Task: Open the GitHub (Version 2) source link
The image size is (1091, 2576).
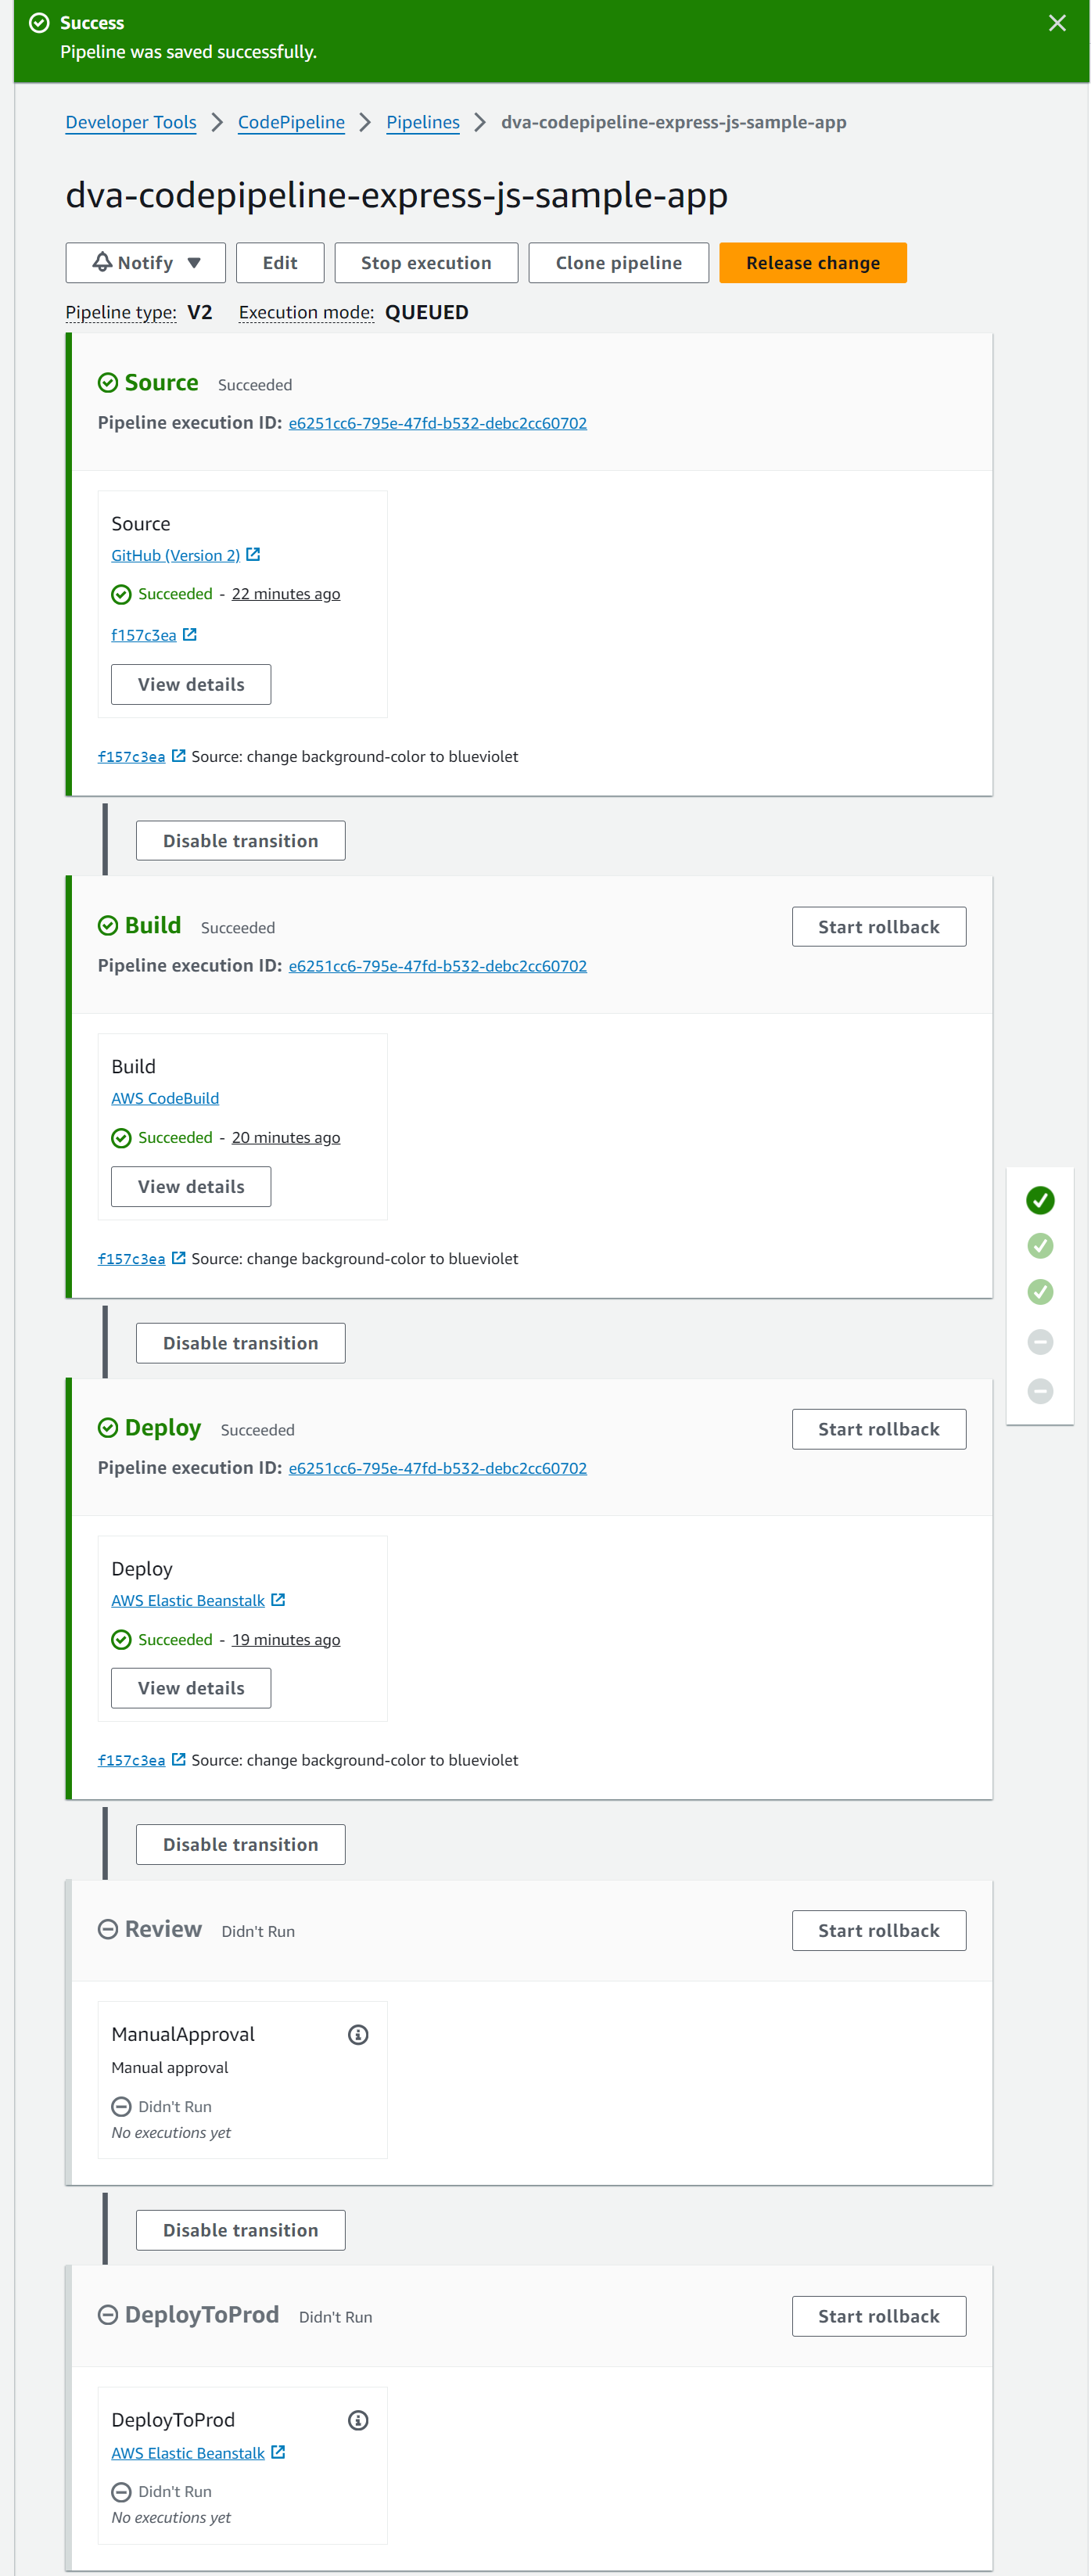Action: tap(176, 555)
